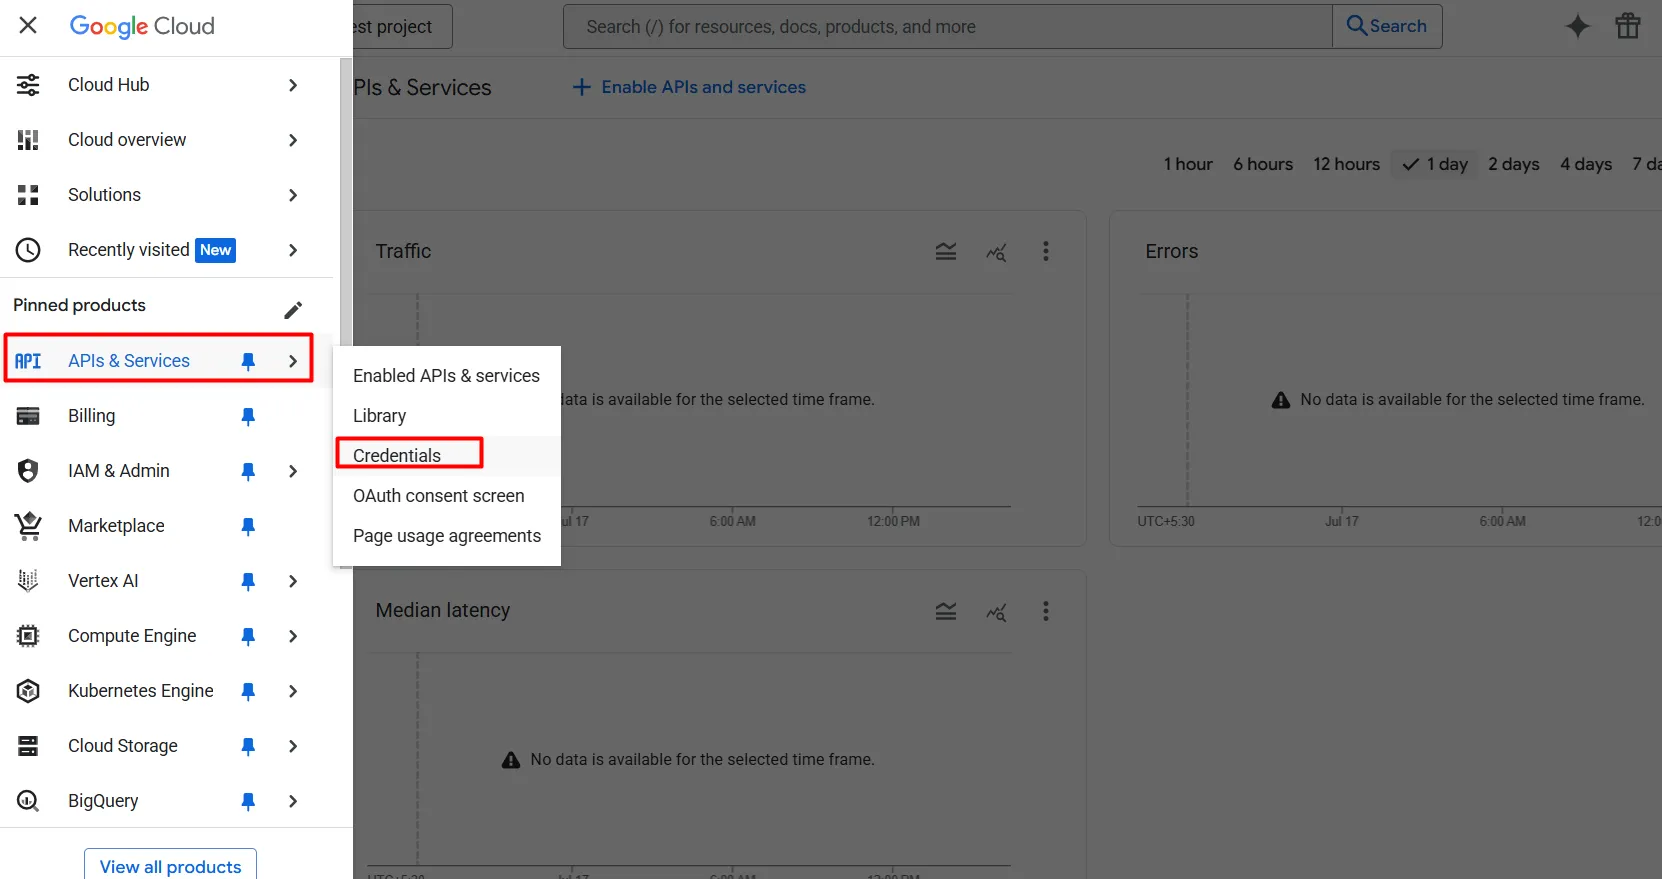The width and height of the screenshot is (1662, 879).
Task: Open Page usage agreements
Action: pyautogui.click(x=446, y=536)
